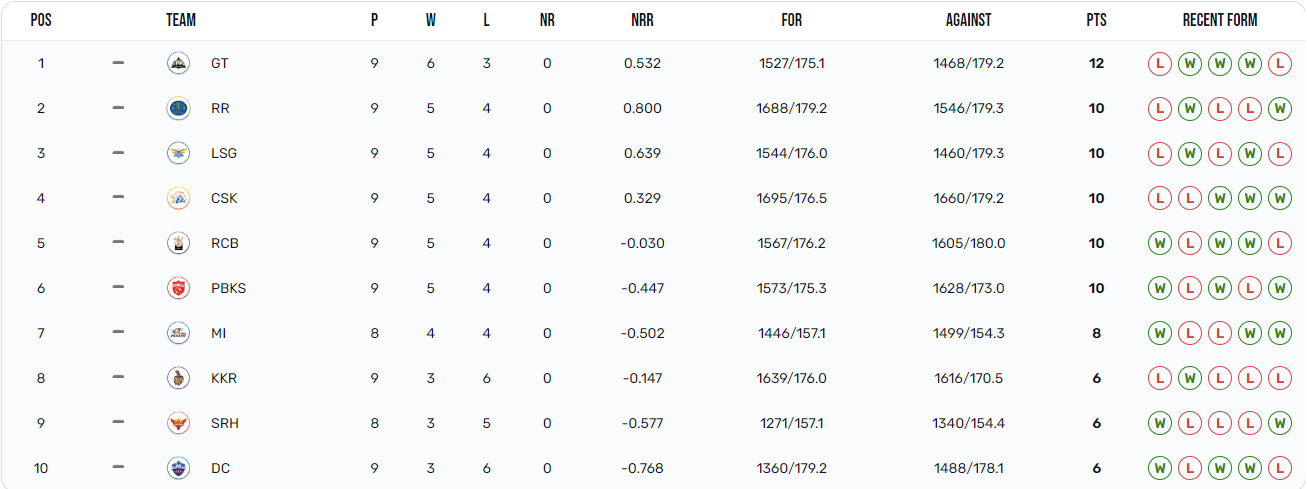Click the position change dash for RR
The width and height of the screenshot is (1307, 489).
(118, 108)
